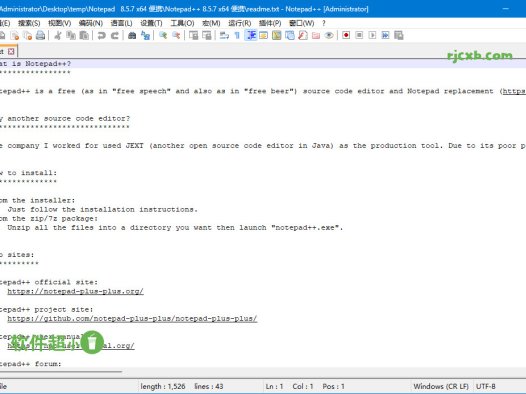Viewport: 526px width, 394px height.
Task: Zoom in using the magnifier plus icon
Action: click(163, 35)
